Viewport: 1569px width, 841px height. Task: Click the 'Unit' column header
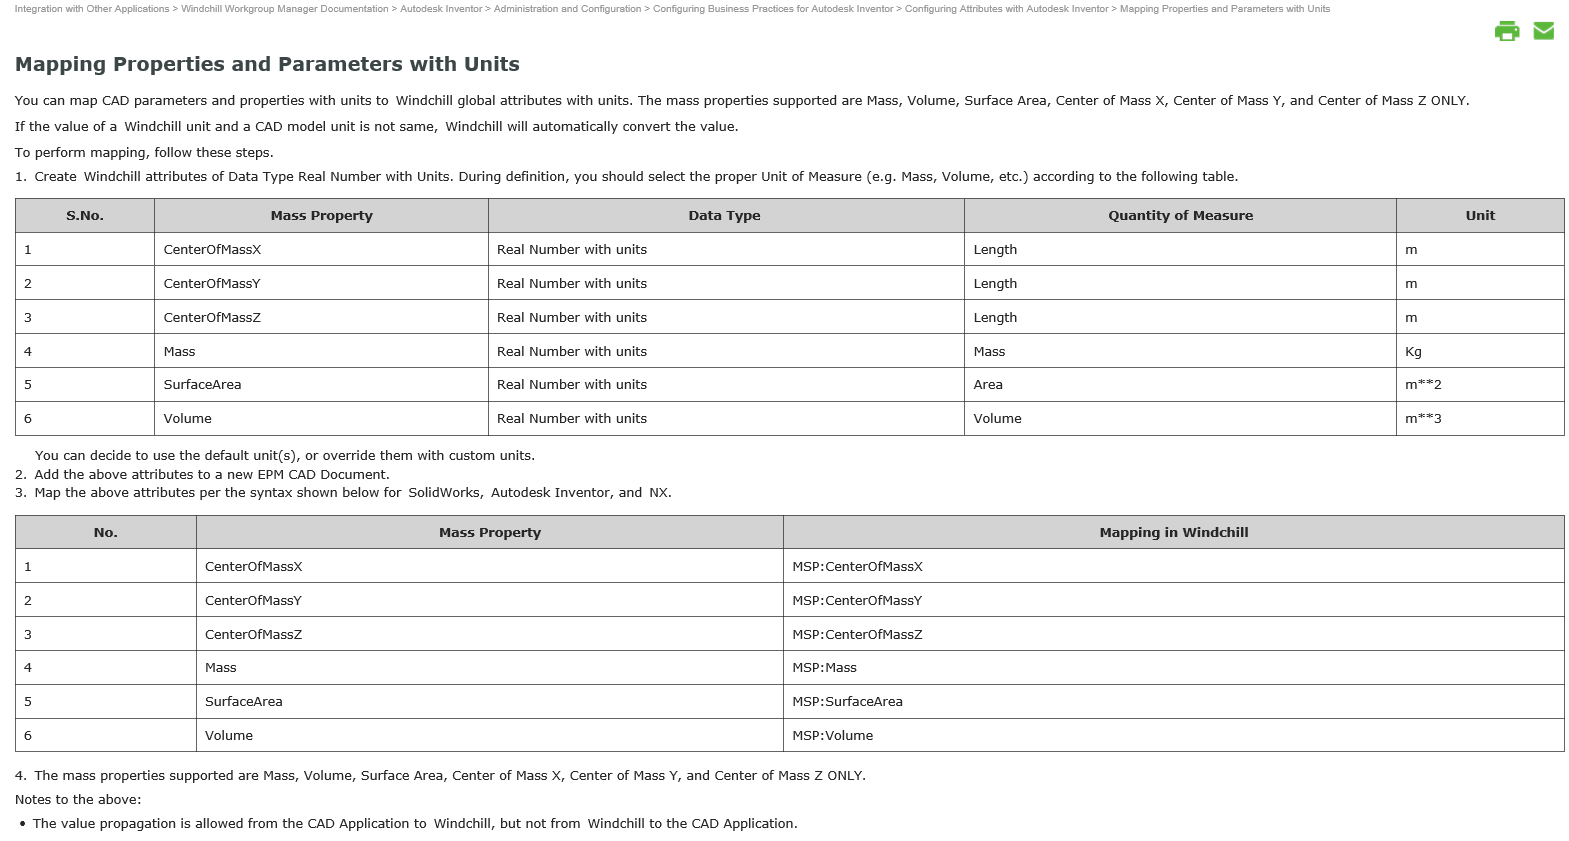[1480, 216]
